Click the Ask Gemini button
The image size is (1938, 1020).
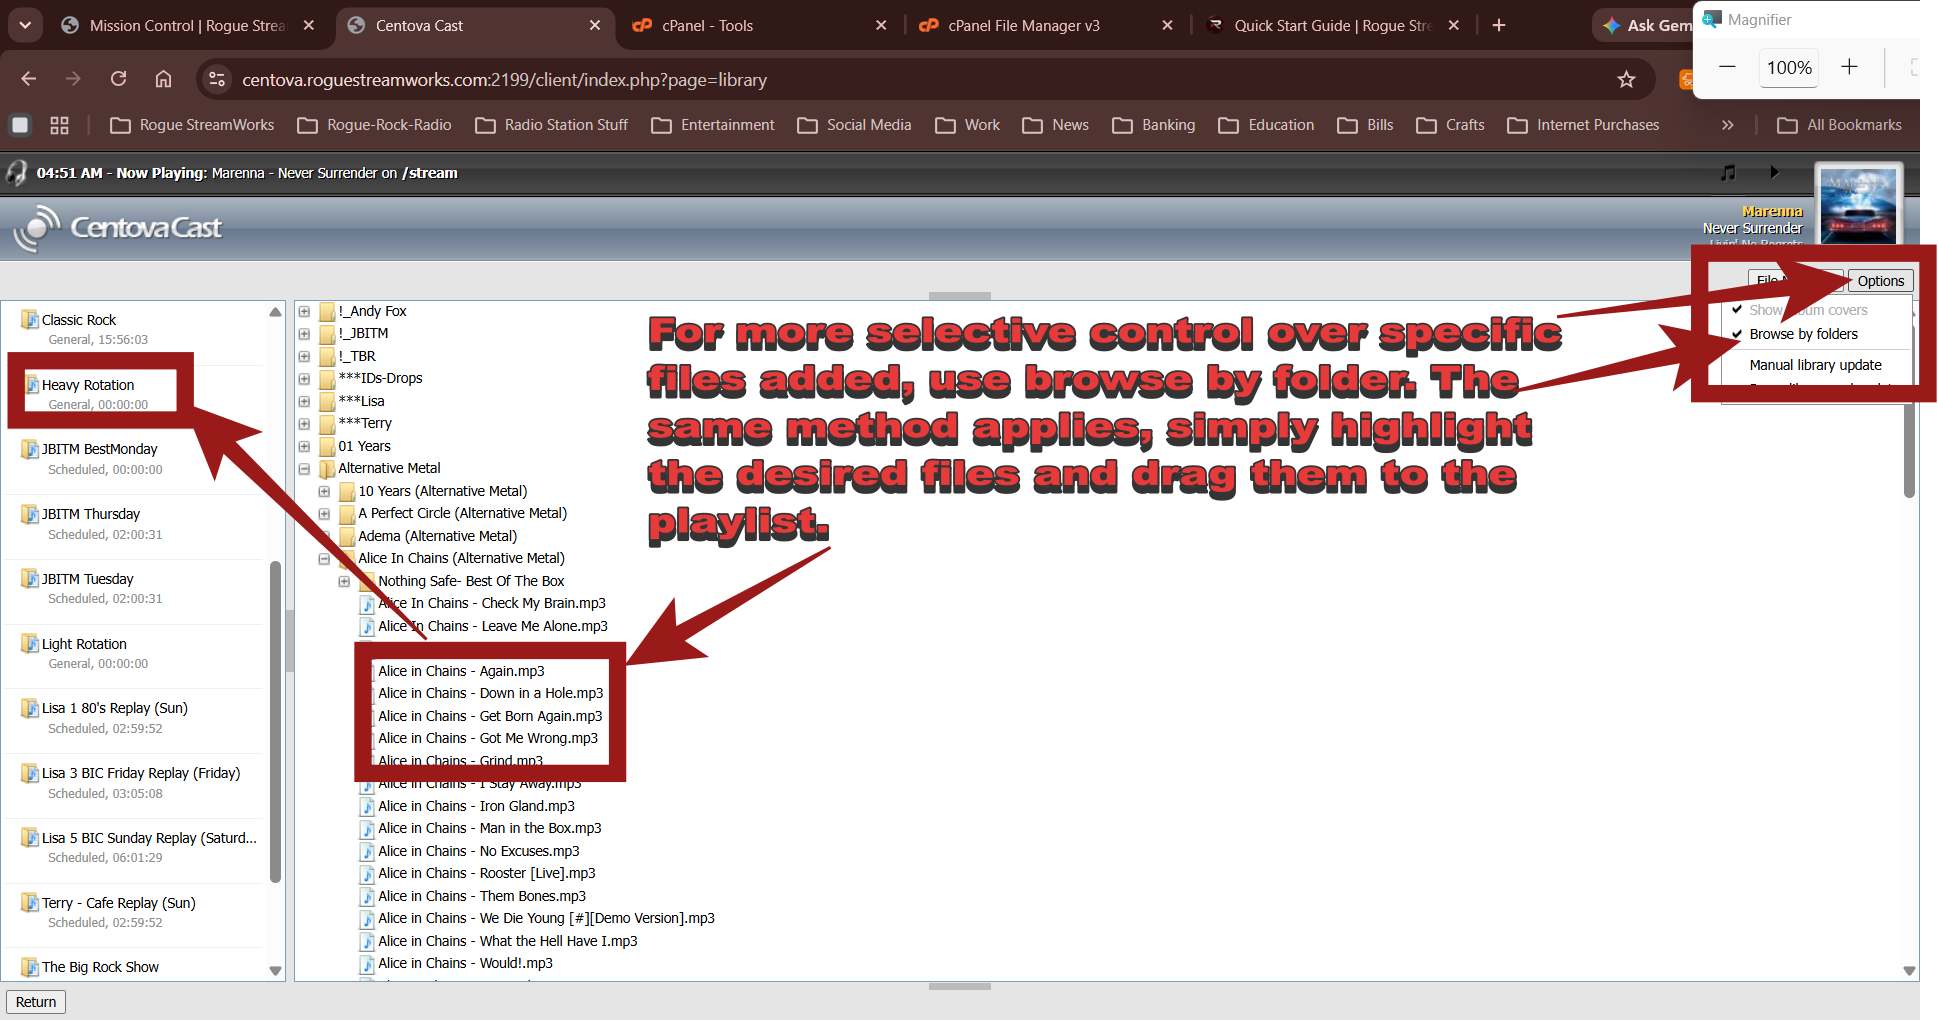coord(1646,25)
